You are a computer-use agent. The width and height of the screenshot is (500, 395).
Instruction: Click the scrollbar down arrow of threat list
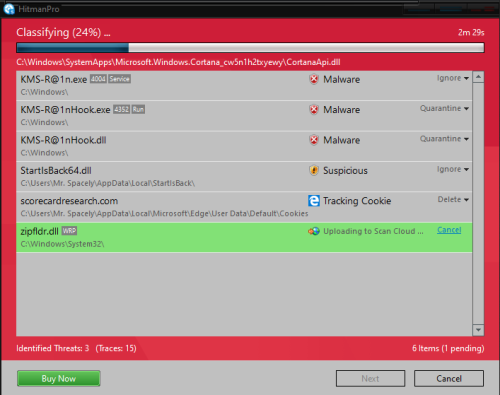click(478, 330)
